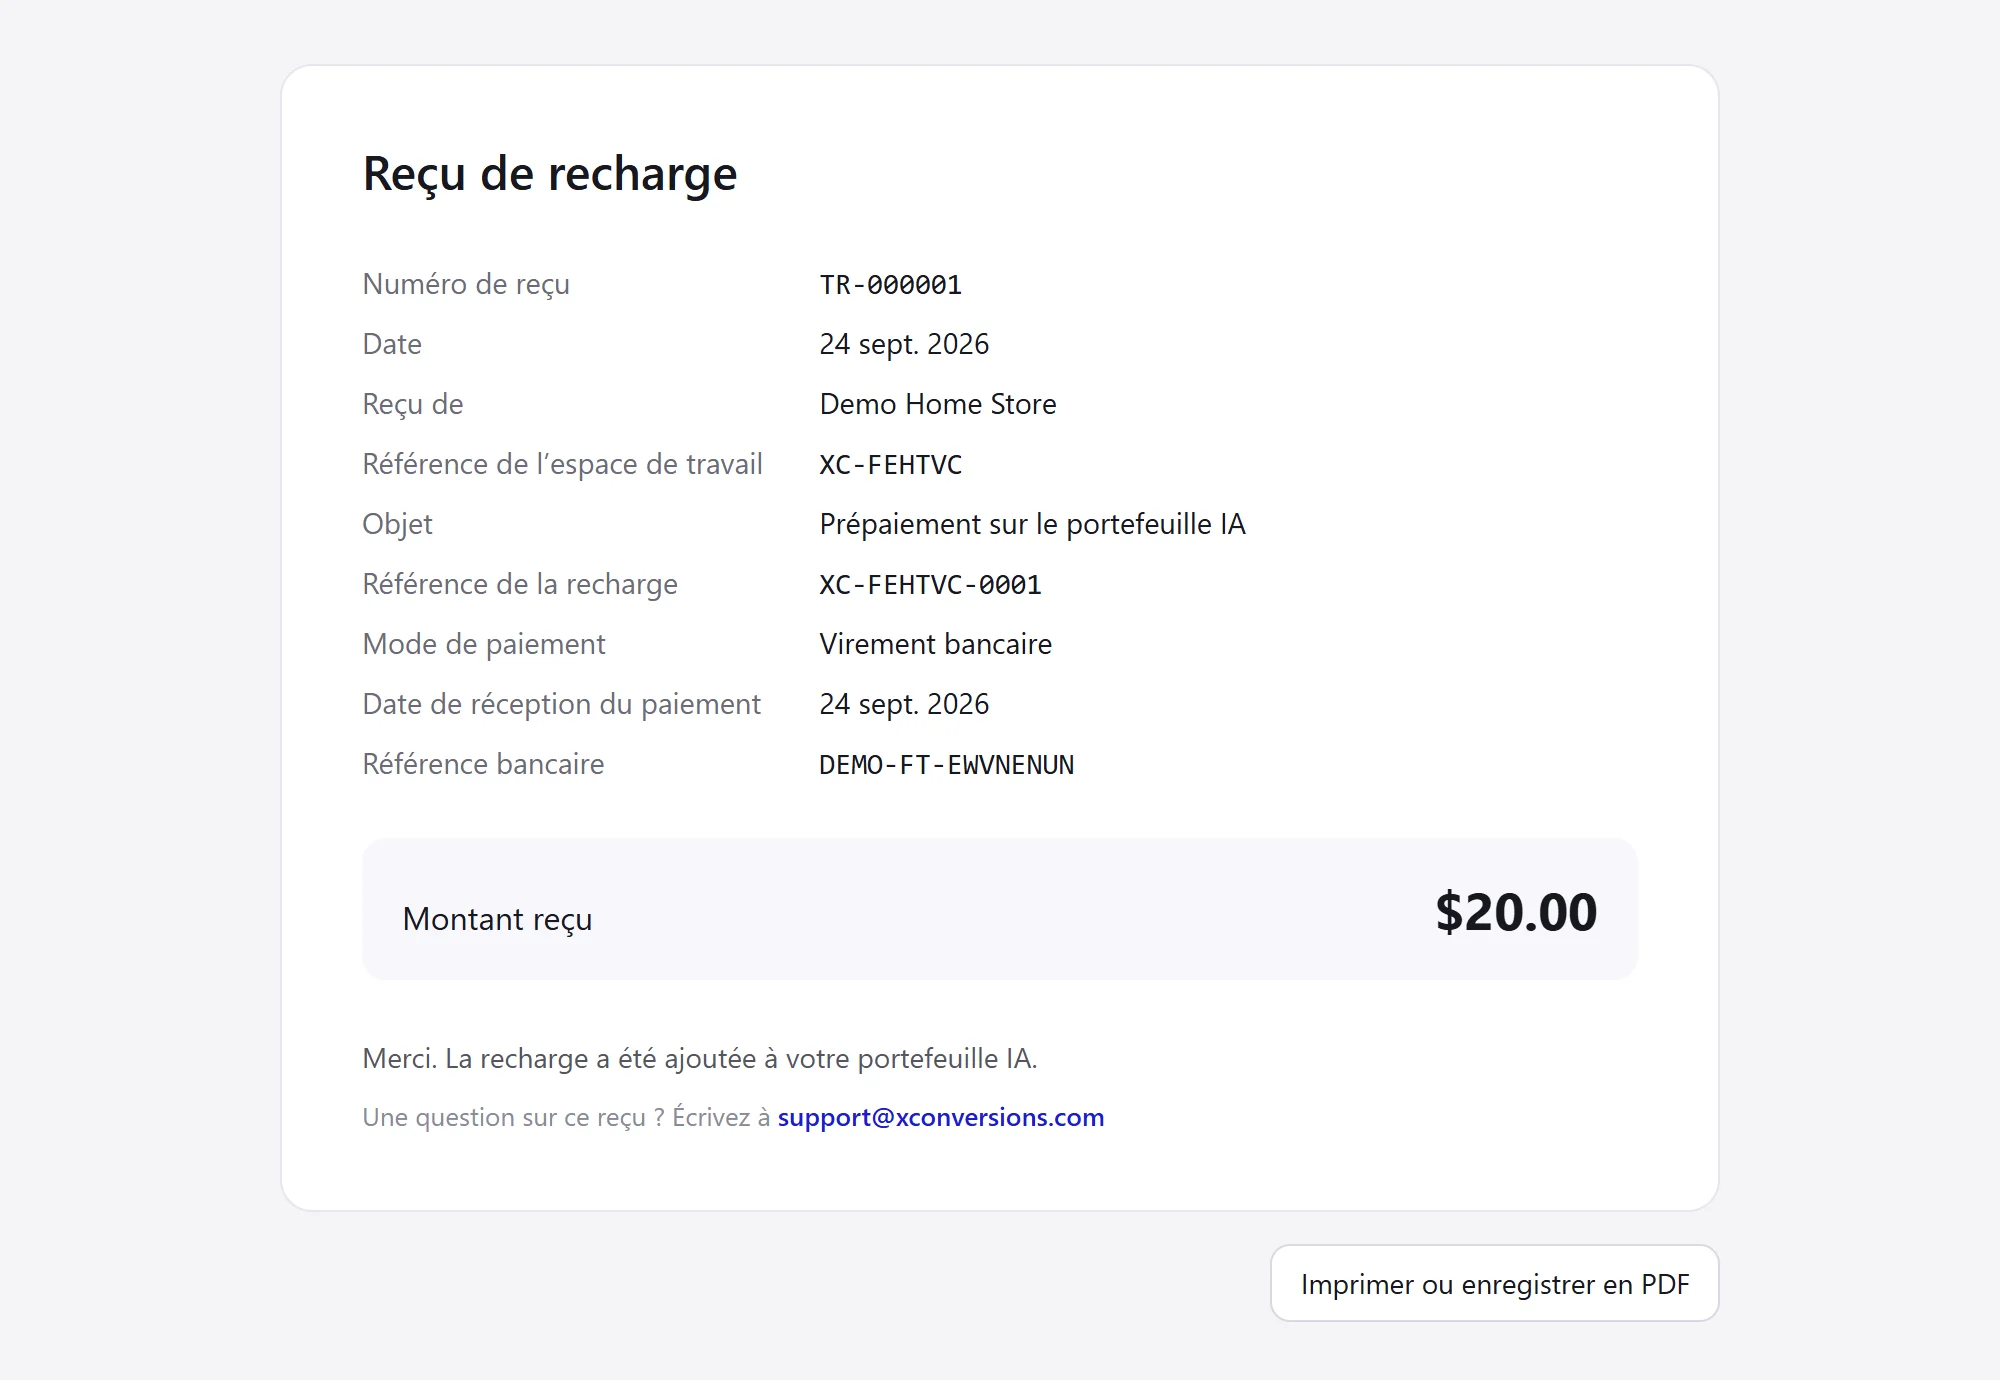This screenshot has width=2000, height=1380.
Task: Click 'Référence de l’espace de travail' label
Action: (562, 464)
